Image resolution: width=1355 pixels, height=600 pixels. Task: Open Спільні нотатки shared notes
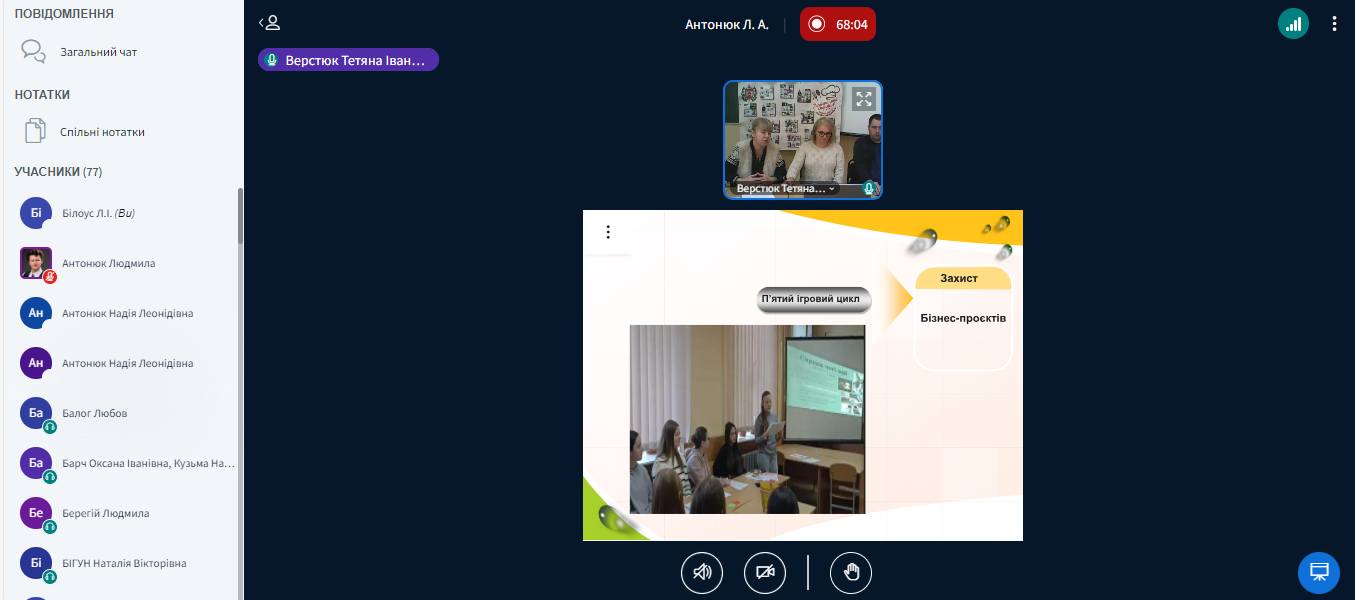101,132
